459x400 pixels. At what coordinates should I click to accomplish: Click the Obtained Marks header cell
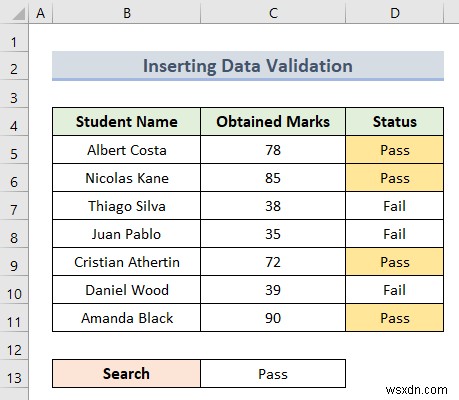click(273, 122)
